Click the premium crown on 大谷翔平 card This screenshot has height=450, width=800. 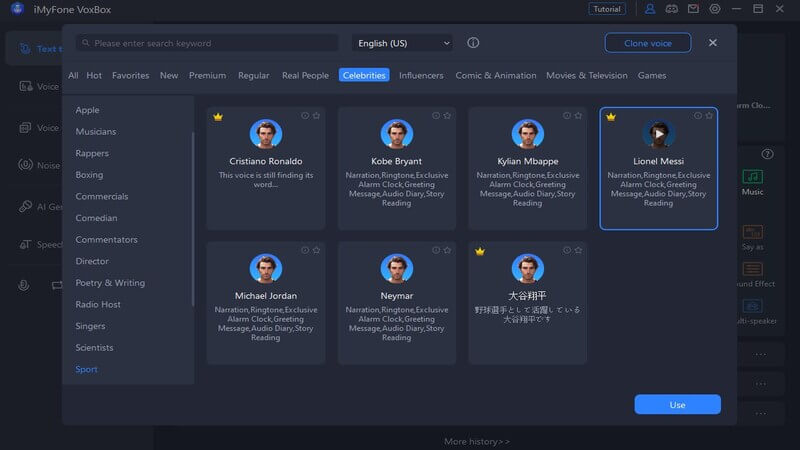coord(480,252)
